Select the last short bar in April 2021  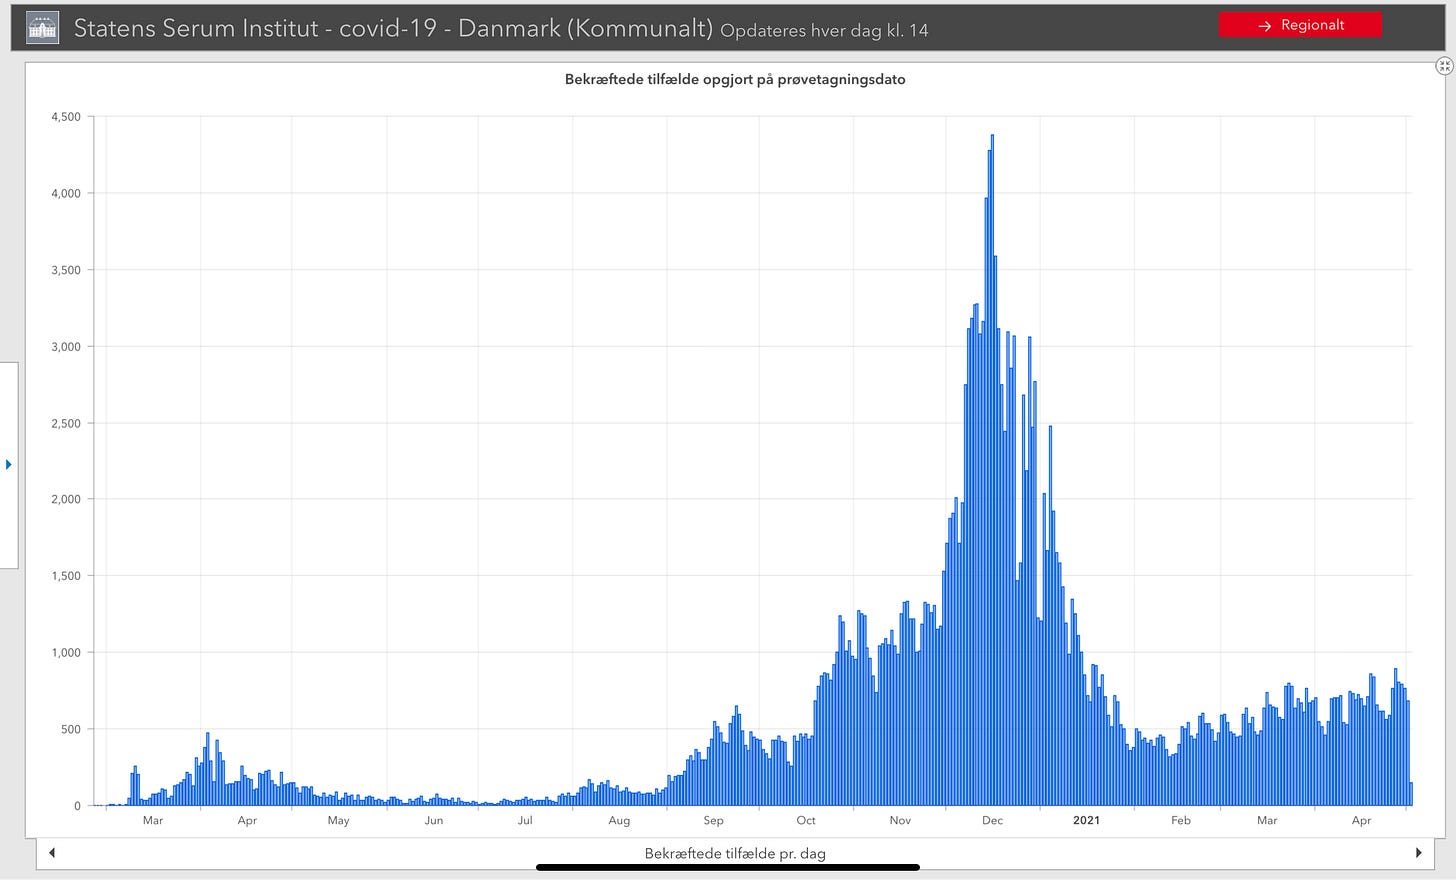tap(1411, 794)
